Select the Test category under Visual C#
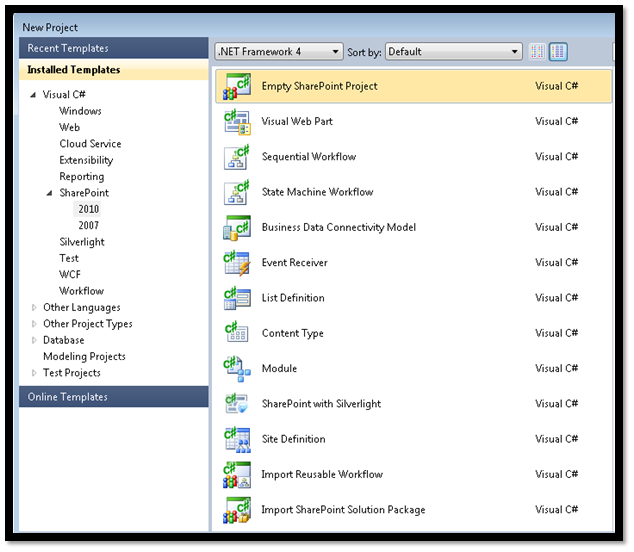Viewport: 634px width, 552px height. tap(69, 258)
